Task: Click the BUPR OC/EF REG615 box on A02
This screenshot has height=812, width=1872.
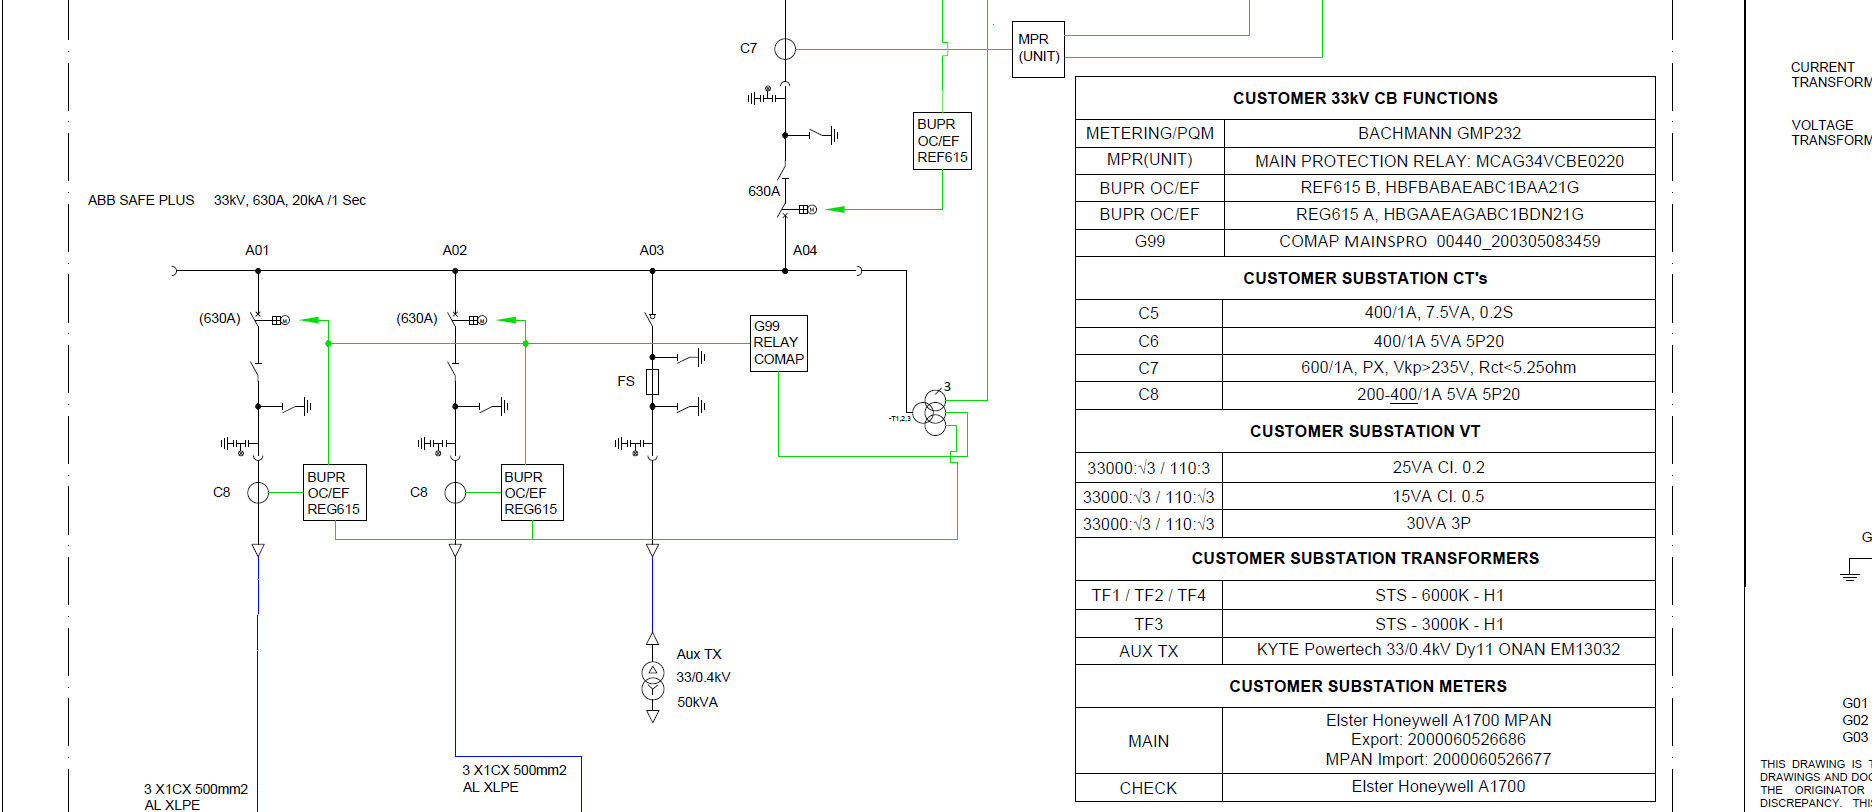Action: [x=531, y=493]
